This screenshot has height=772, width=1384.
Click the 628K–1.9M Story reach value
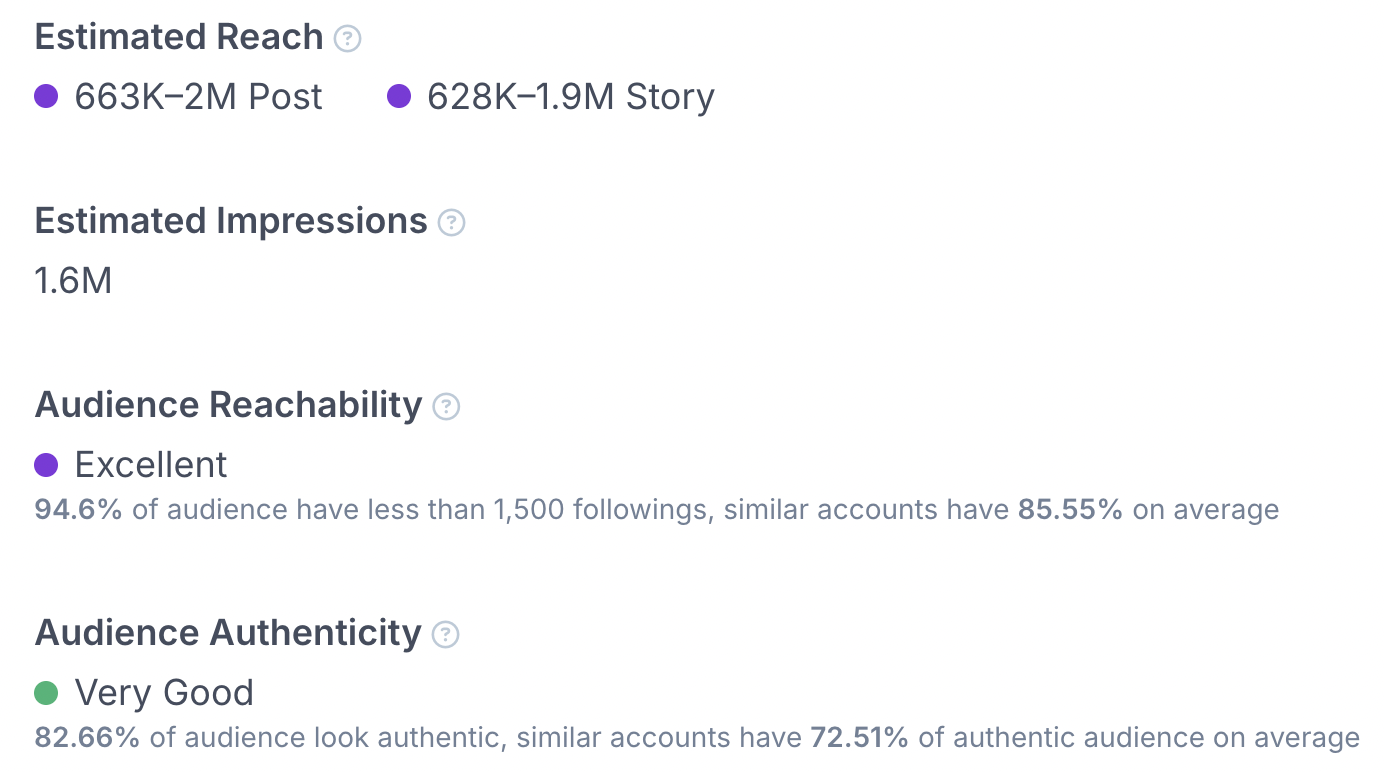tap(571, 97)
